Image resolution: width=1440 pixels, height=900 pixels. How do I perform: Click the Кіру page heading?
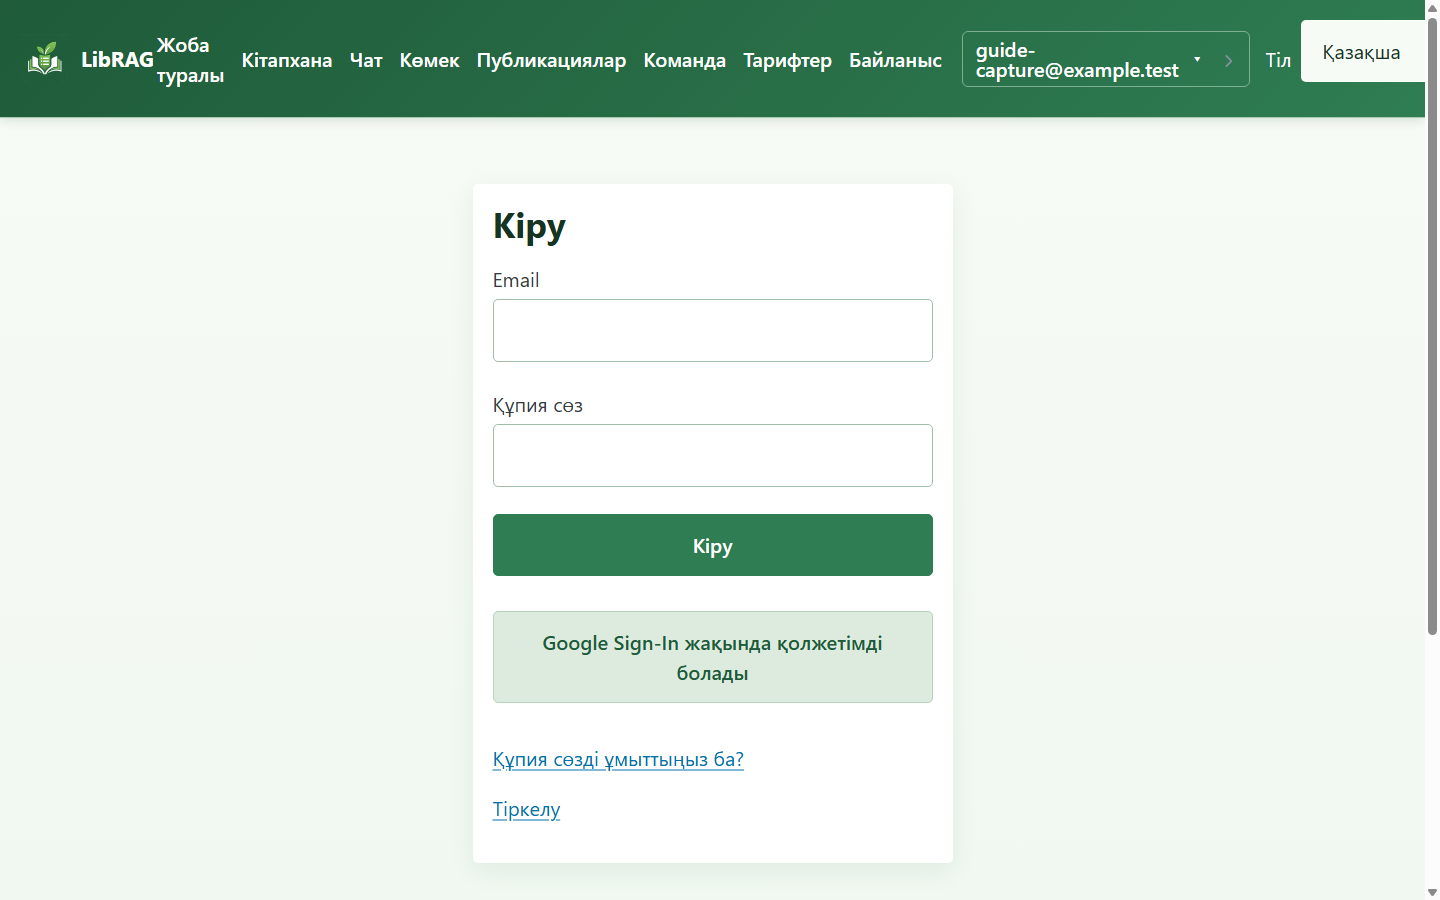tap(529, 227)
